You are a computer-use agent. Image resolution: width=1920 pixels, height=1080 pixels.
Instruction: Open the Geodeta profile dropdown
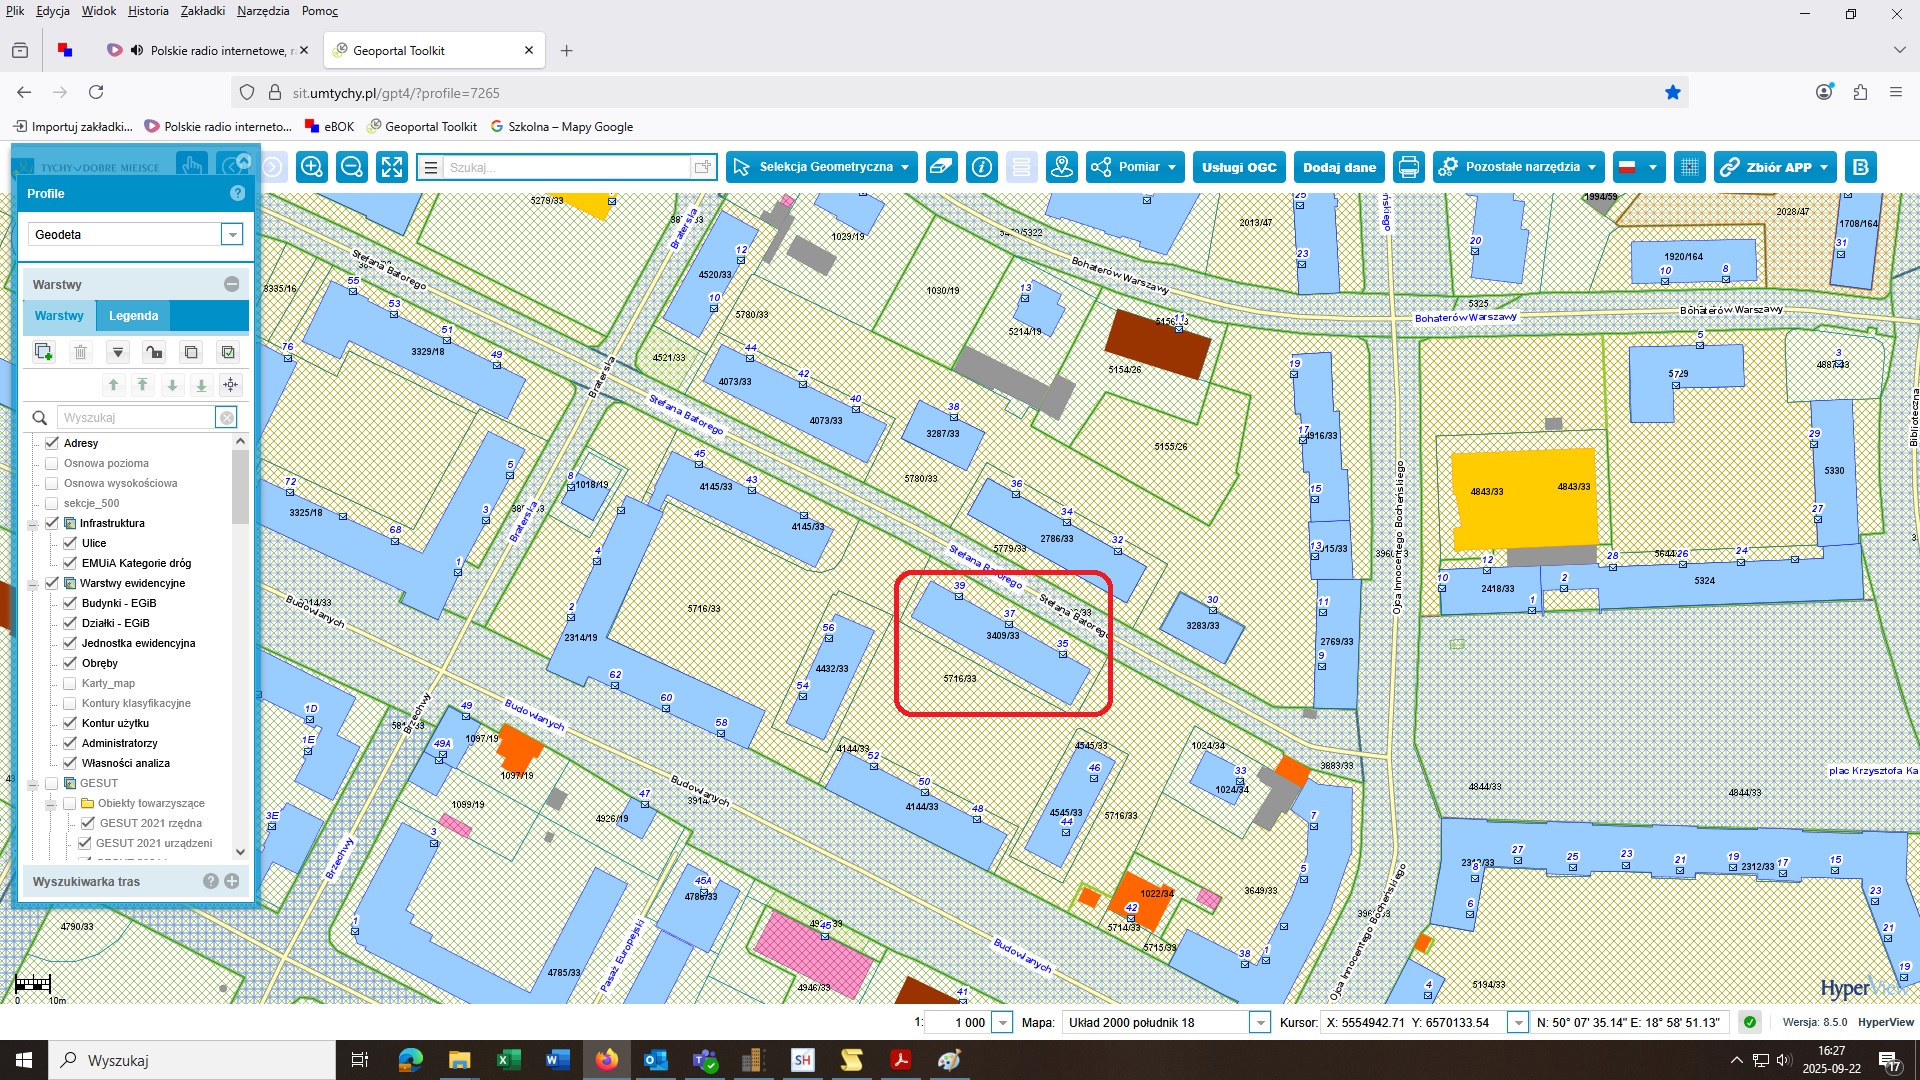(232, 234)
